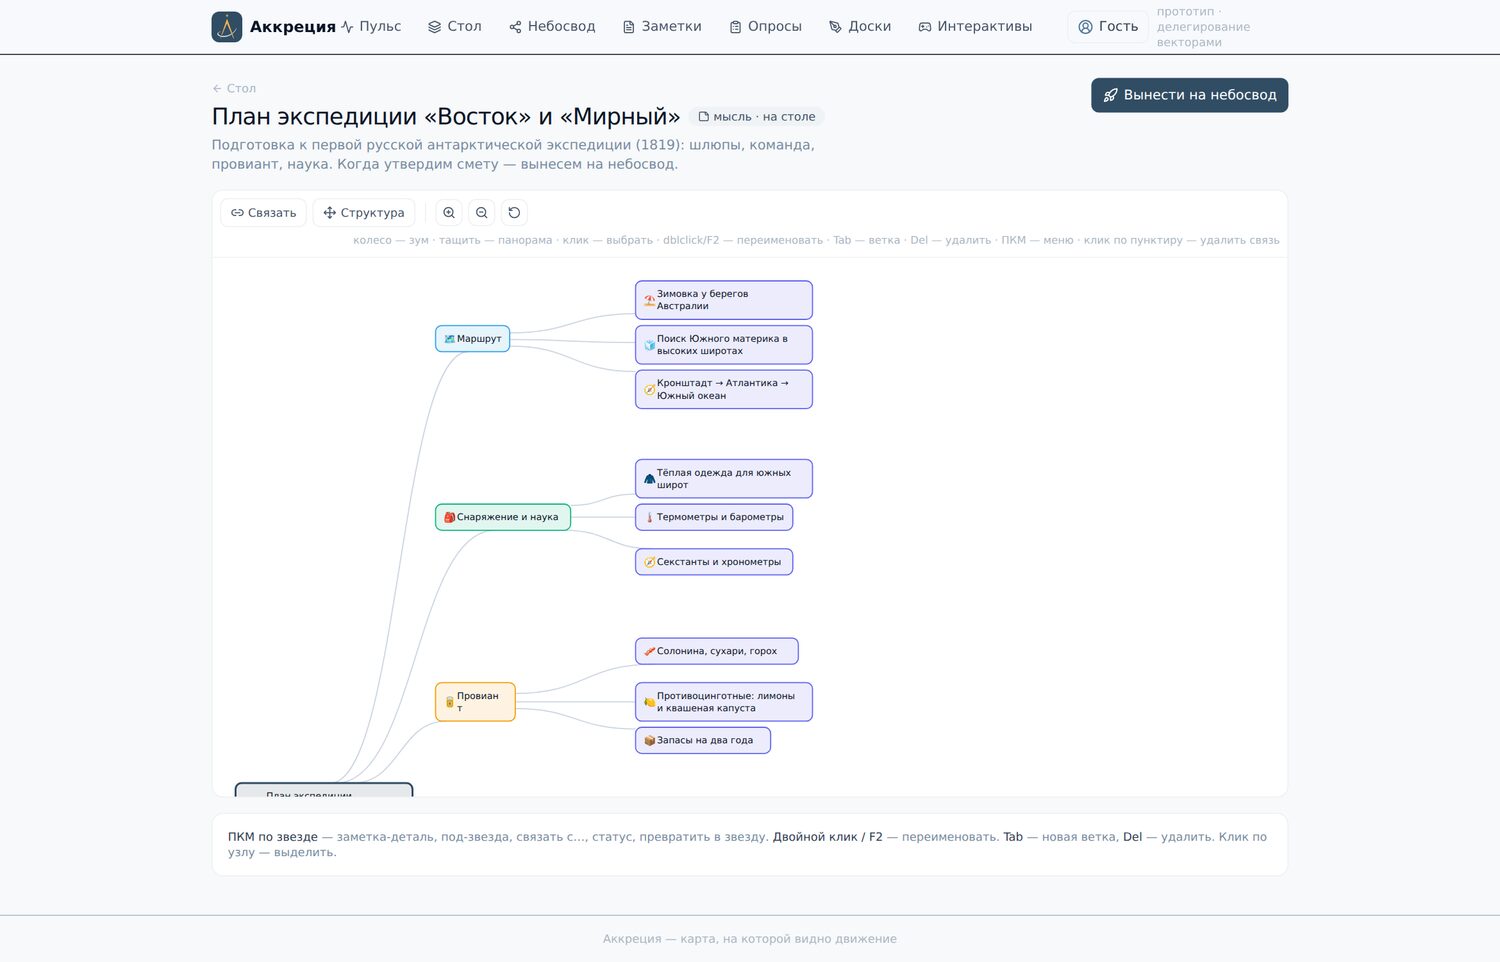Click the description starting with Подготовка к первой

(513, 154)
